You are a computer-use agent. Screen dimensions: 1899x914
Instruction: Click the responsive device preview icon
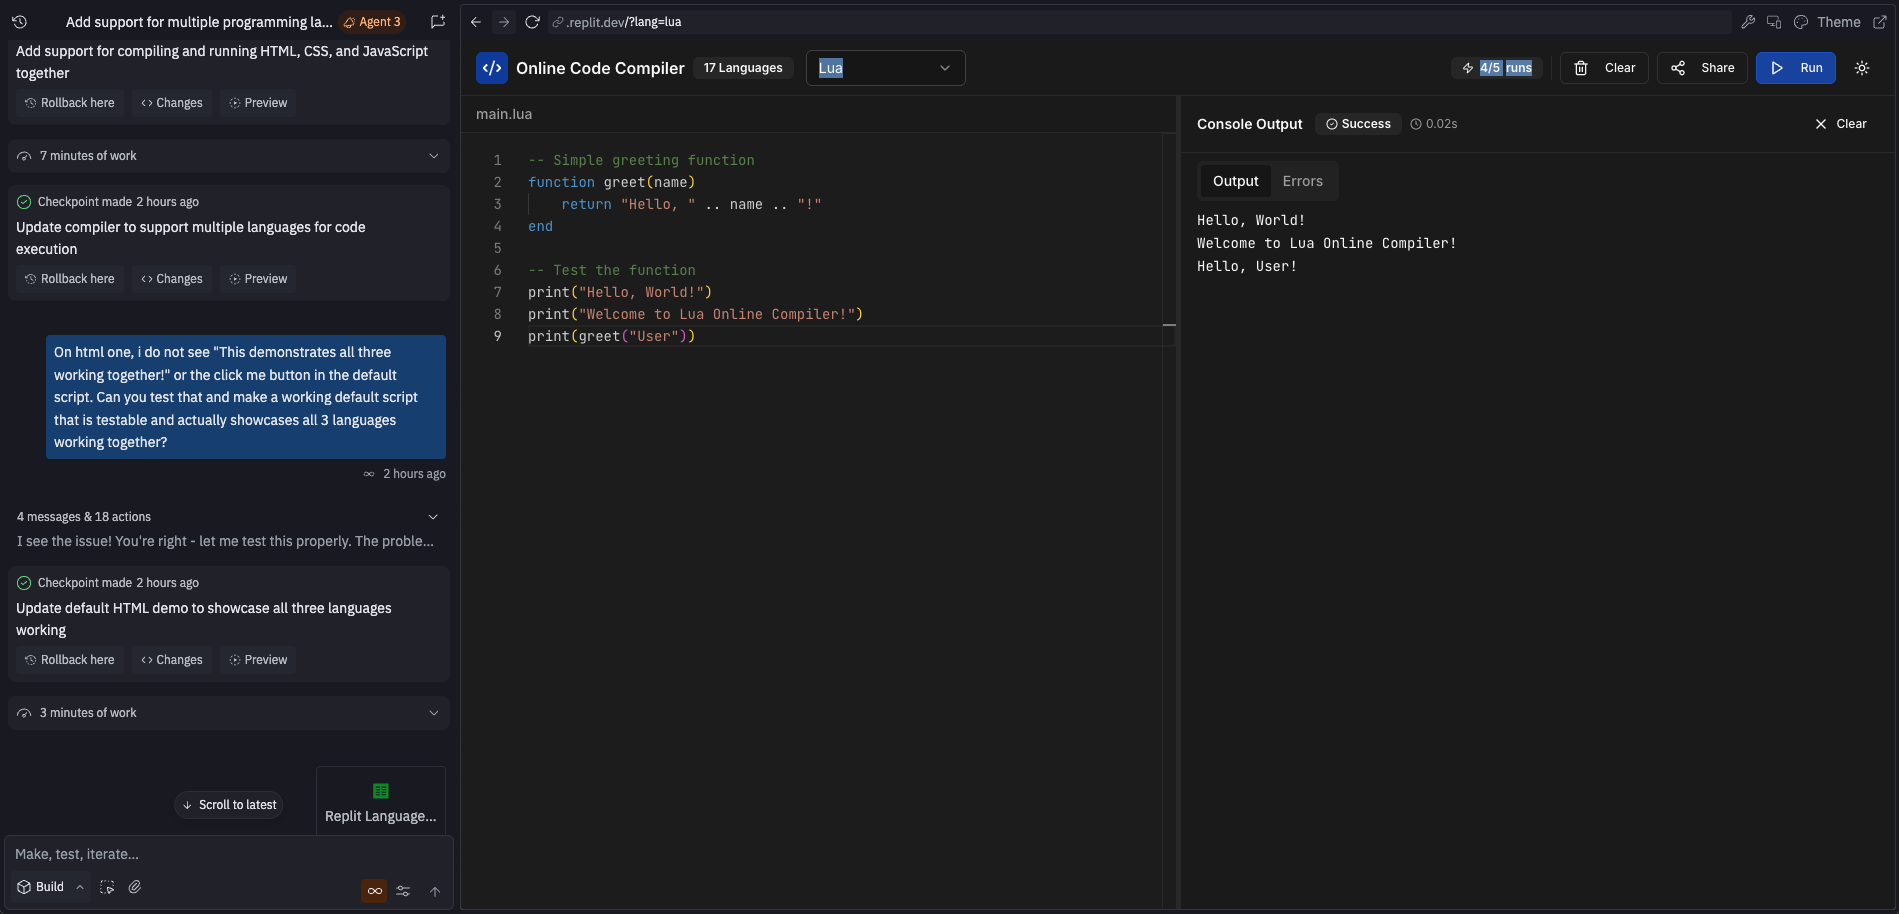[x=1774, y=21]
